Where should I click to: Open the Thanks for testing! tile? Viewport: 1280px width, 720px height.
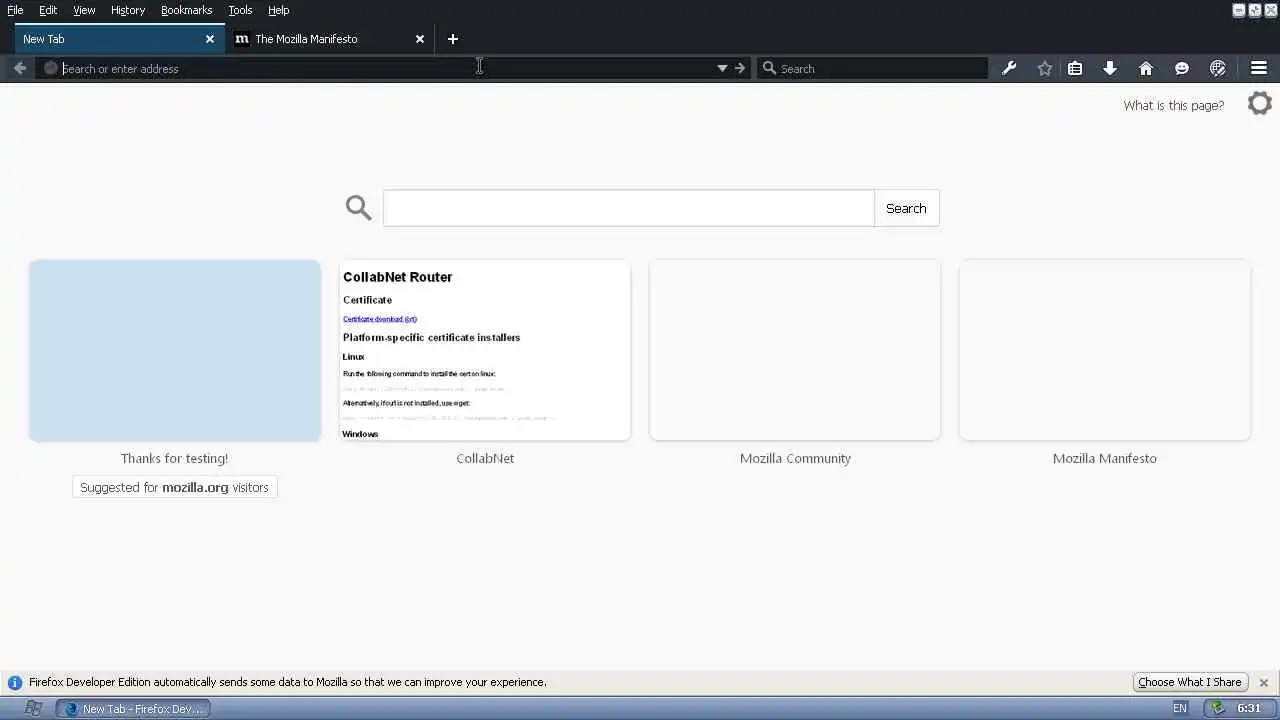175,350
